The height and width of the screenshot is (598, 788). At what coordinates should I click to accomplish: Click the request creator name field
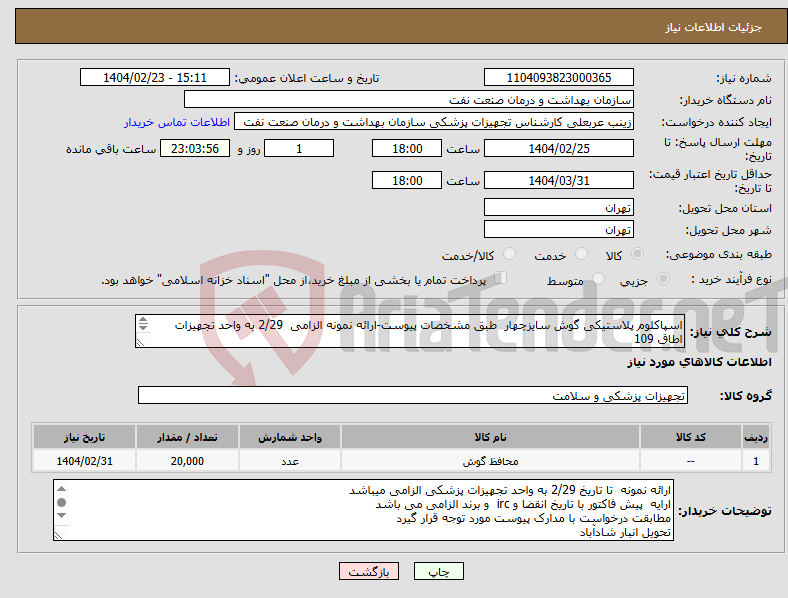tap(434, 122)
